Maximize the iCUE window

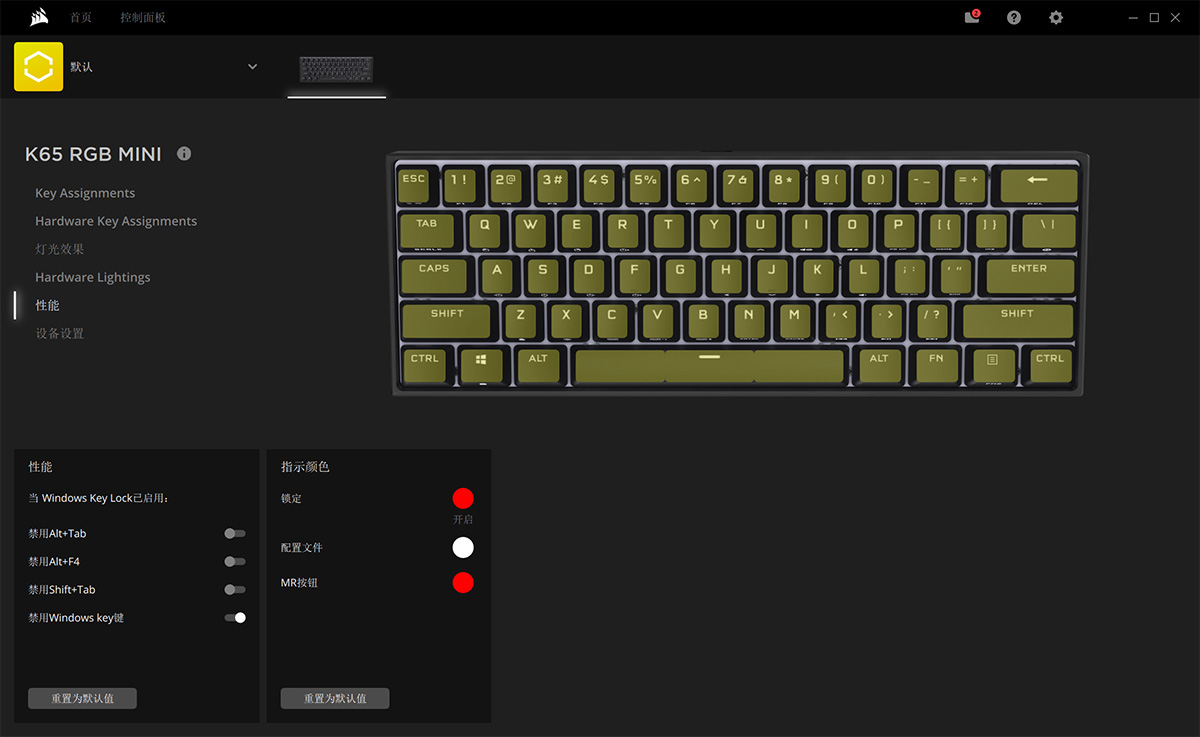[1154, 18]
